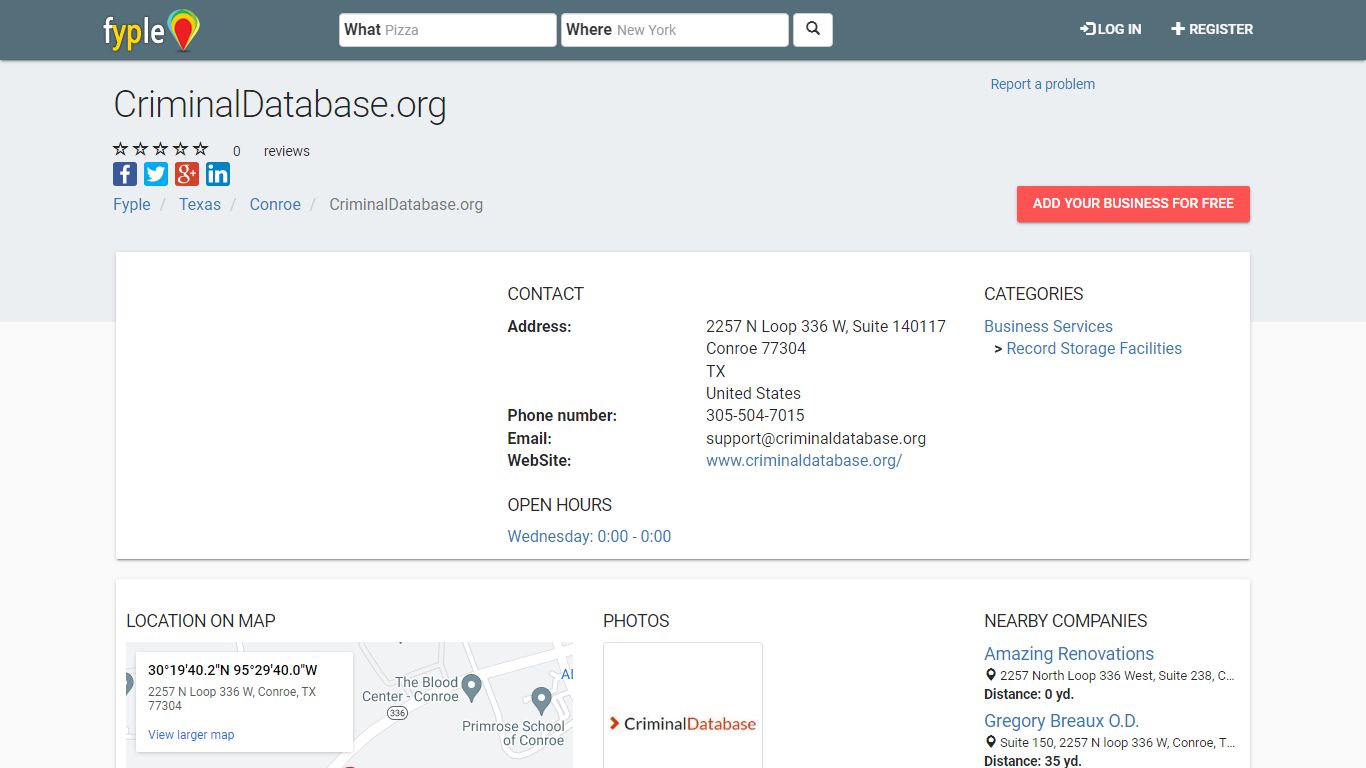Share on Twitter icon
The height and width of the screenshot is (768, 1366).
point(156,174)
